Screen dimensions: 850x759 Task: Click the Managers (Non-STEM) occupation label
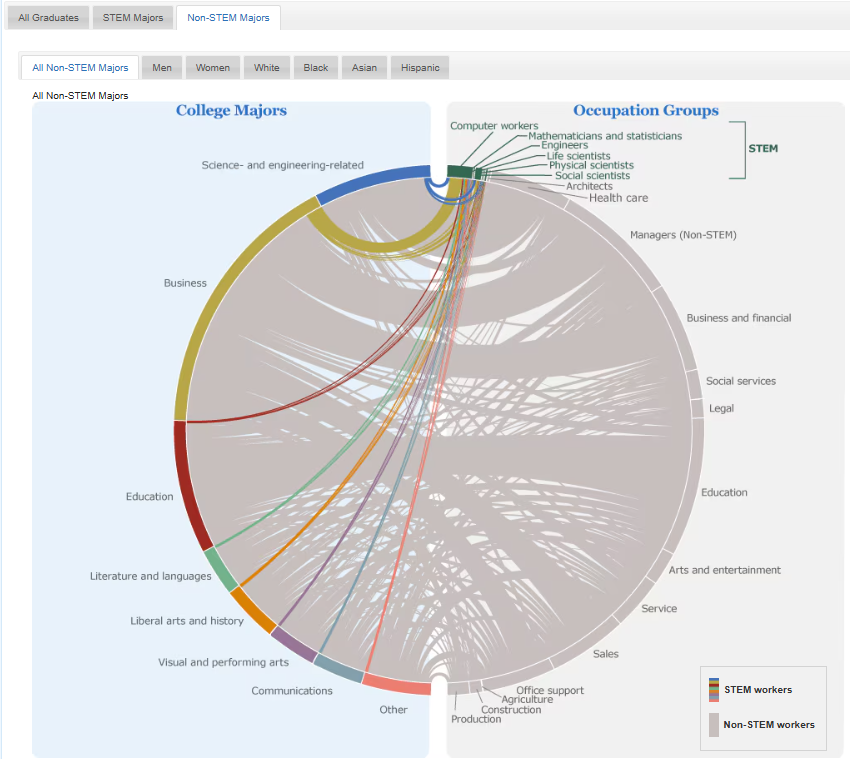683,235
